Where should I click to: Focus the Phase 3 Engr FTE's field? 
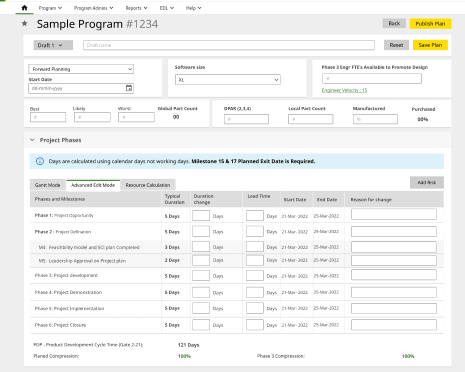pos(372,79)
